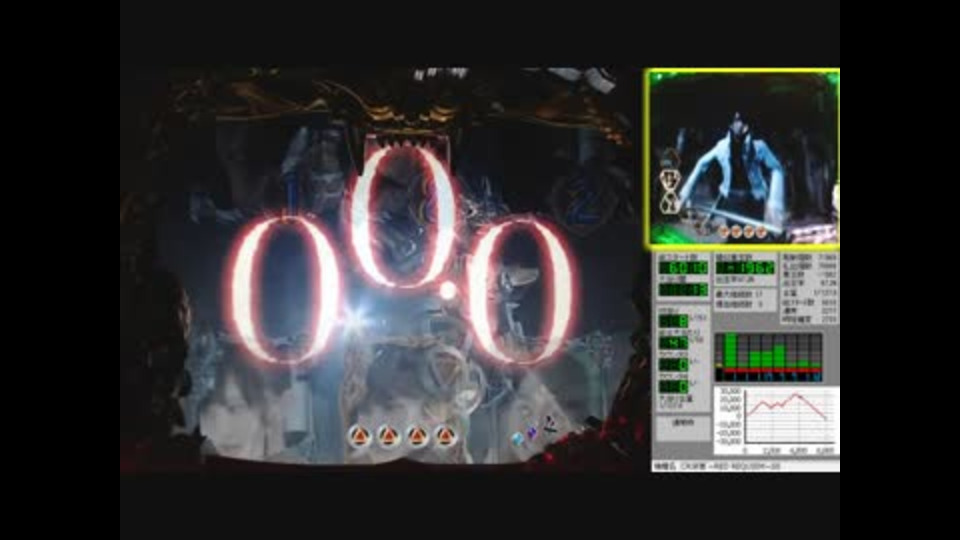This screenshot has width=960, height=540.
Task: Click the hexagon emblem in the sub-screen preview
Action: pos(670,181)
